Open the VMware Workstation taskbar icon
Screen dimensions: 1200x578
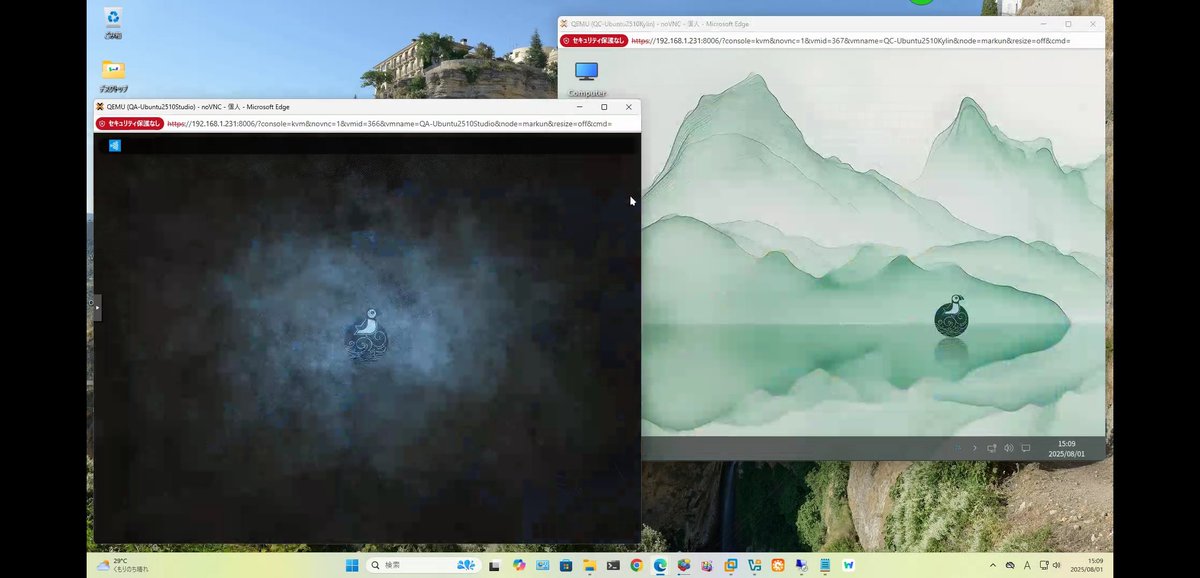click(x=731, y=565)
